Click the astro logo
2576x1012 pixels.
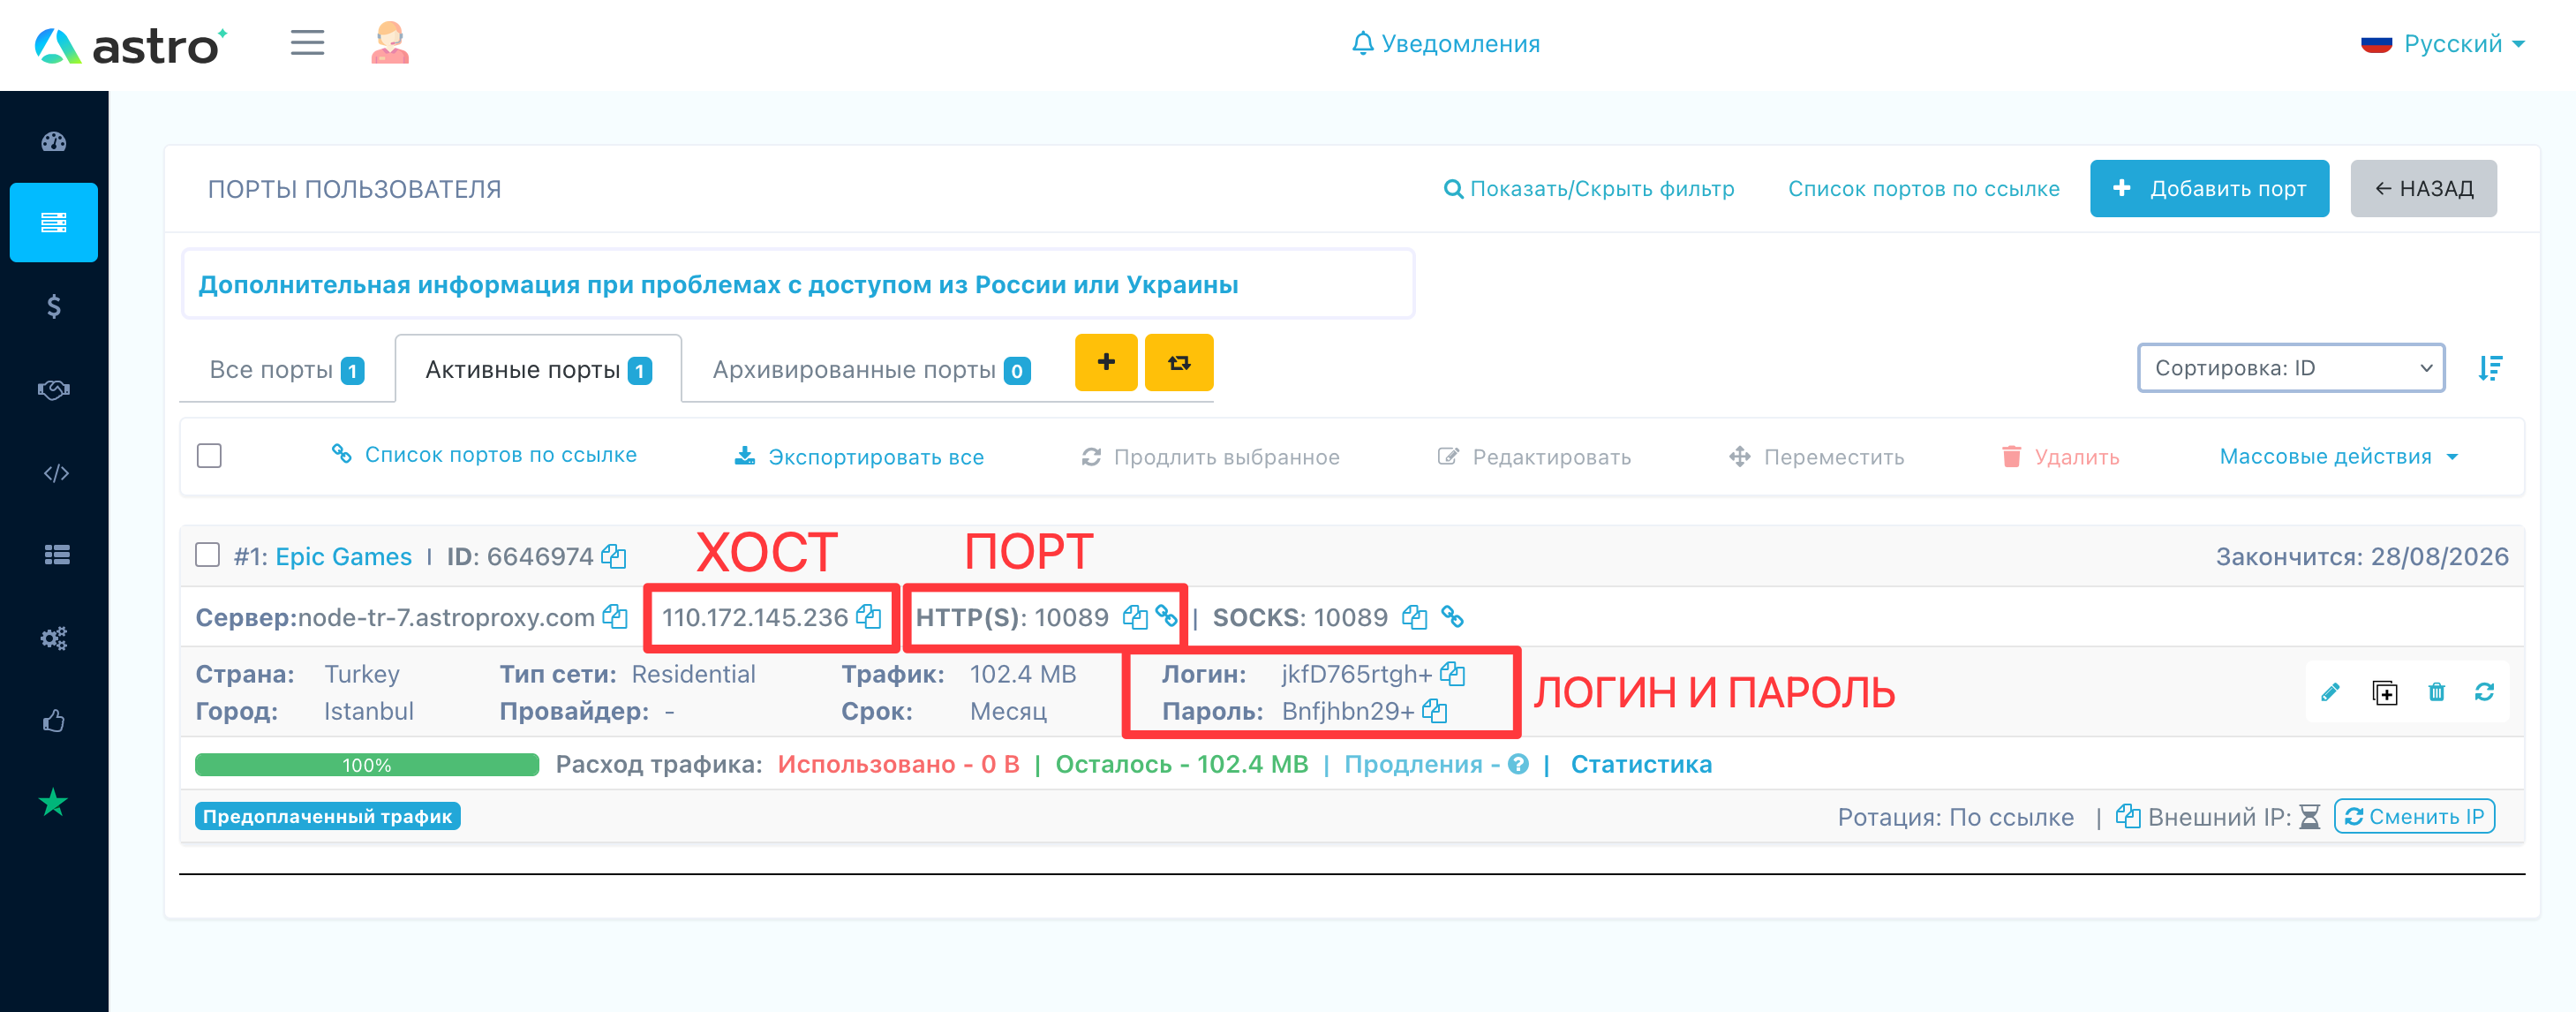pos(131,45)
